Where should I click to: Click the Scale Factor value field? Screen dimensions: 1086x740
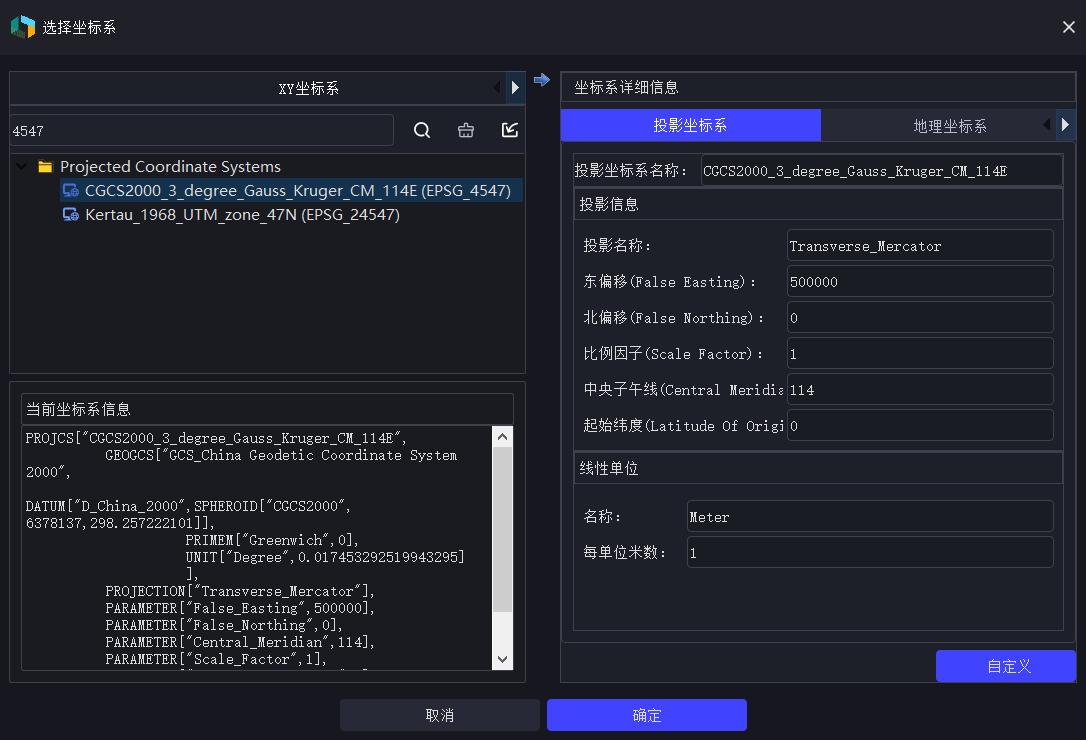pos(920,354)
